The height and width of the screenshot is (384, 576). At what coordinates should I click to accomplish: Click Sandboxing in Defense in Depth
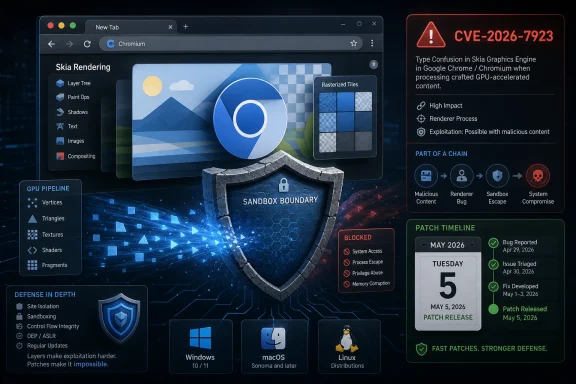point(36,316)
